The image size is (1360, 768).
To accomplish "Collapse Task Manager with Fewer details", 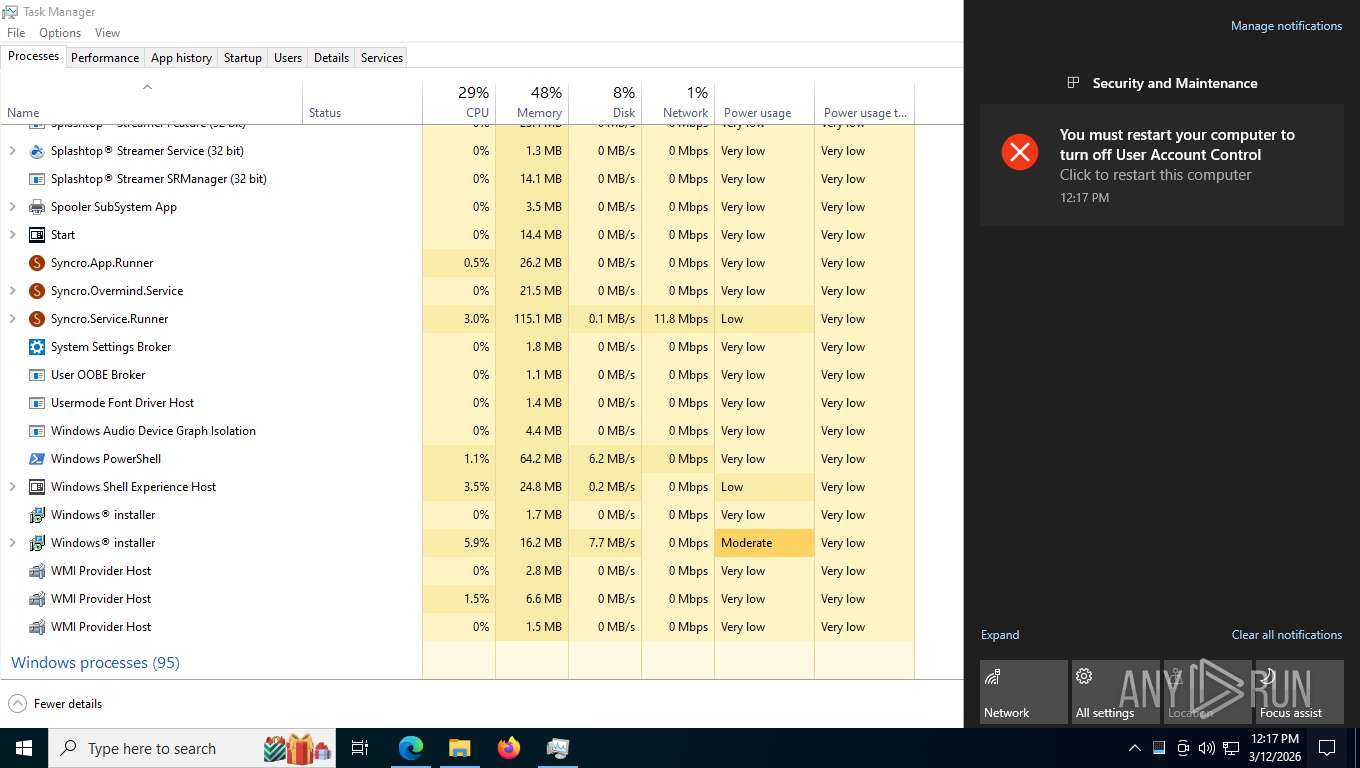I will point(56,704).
